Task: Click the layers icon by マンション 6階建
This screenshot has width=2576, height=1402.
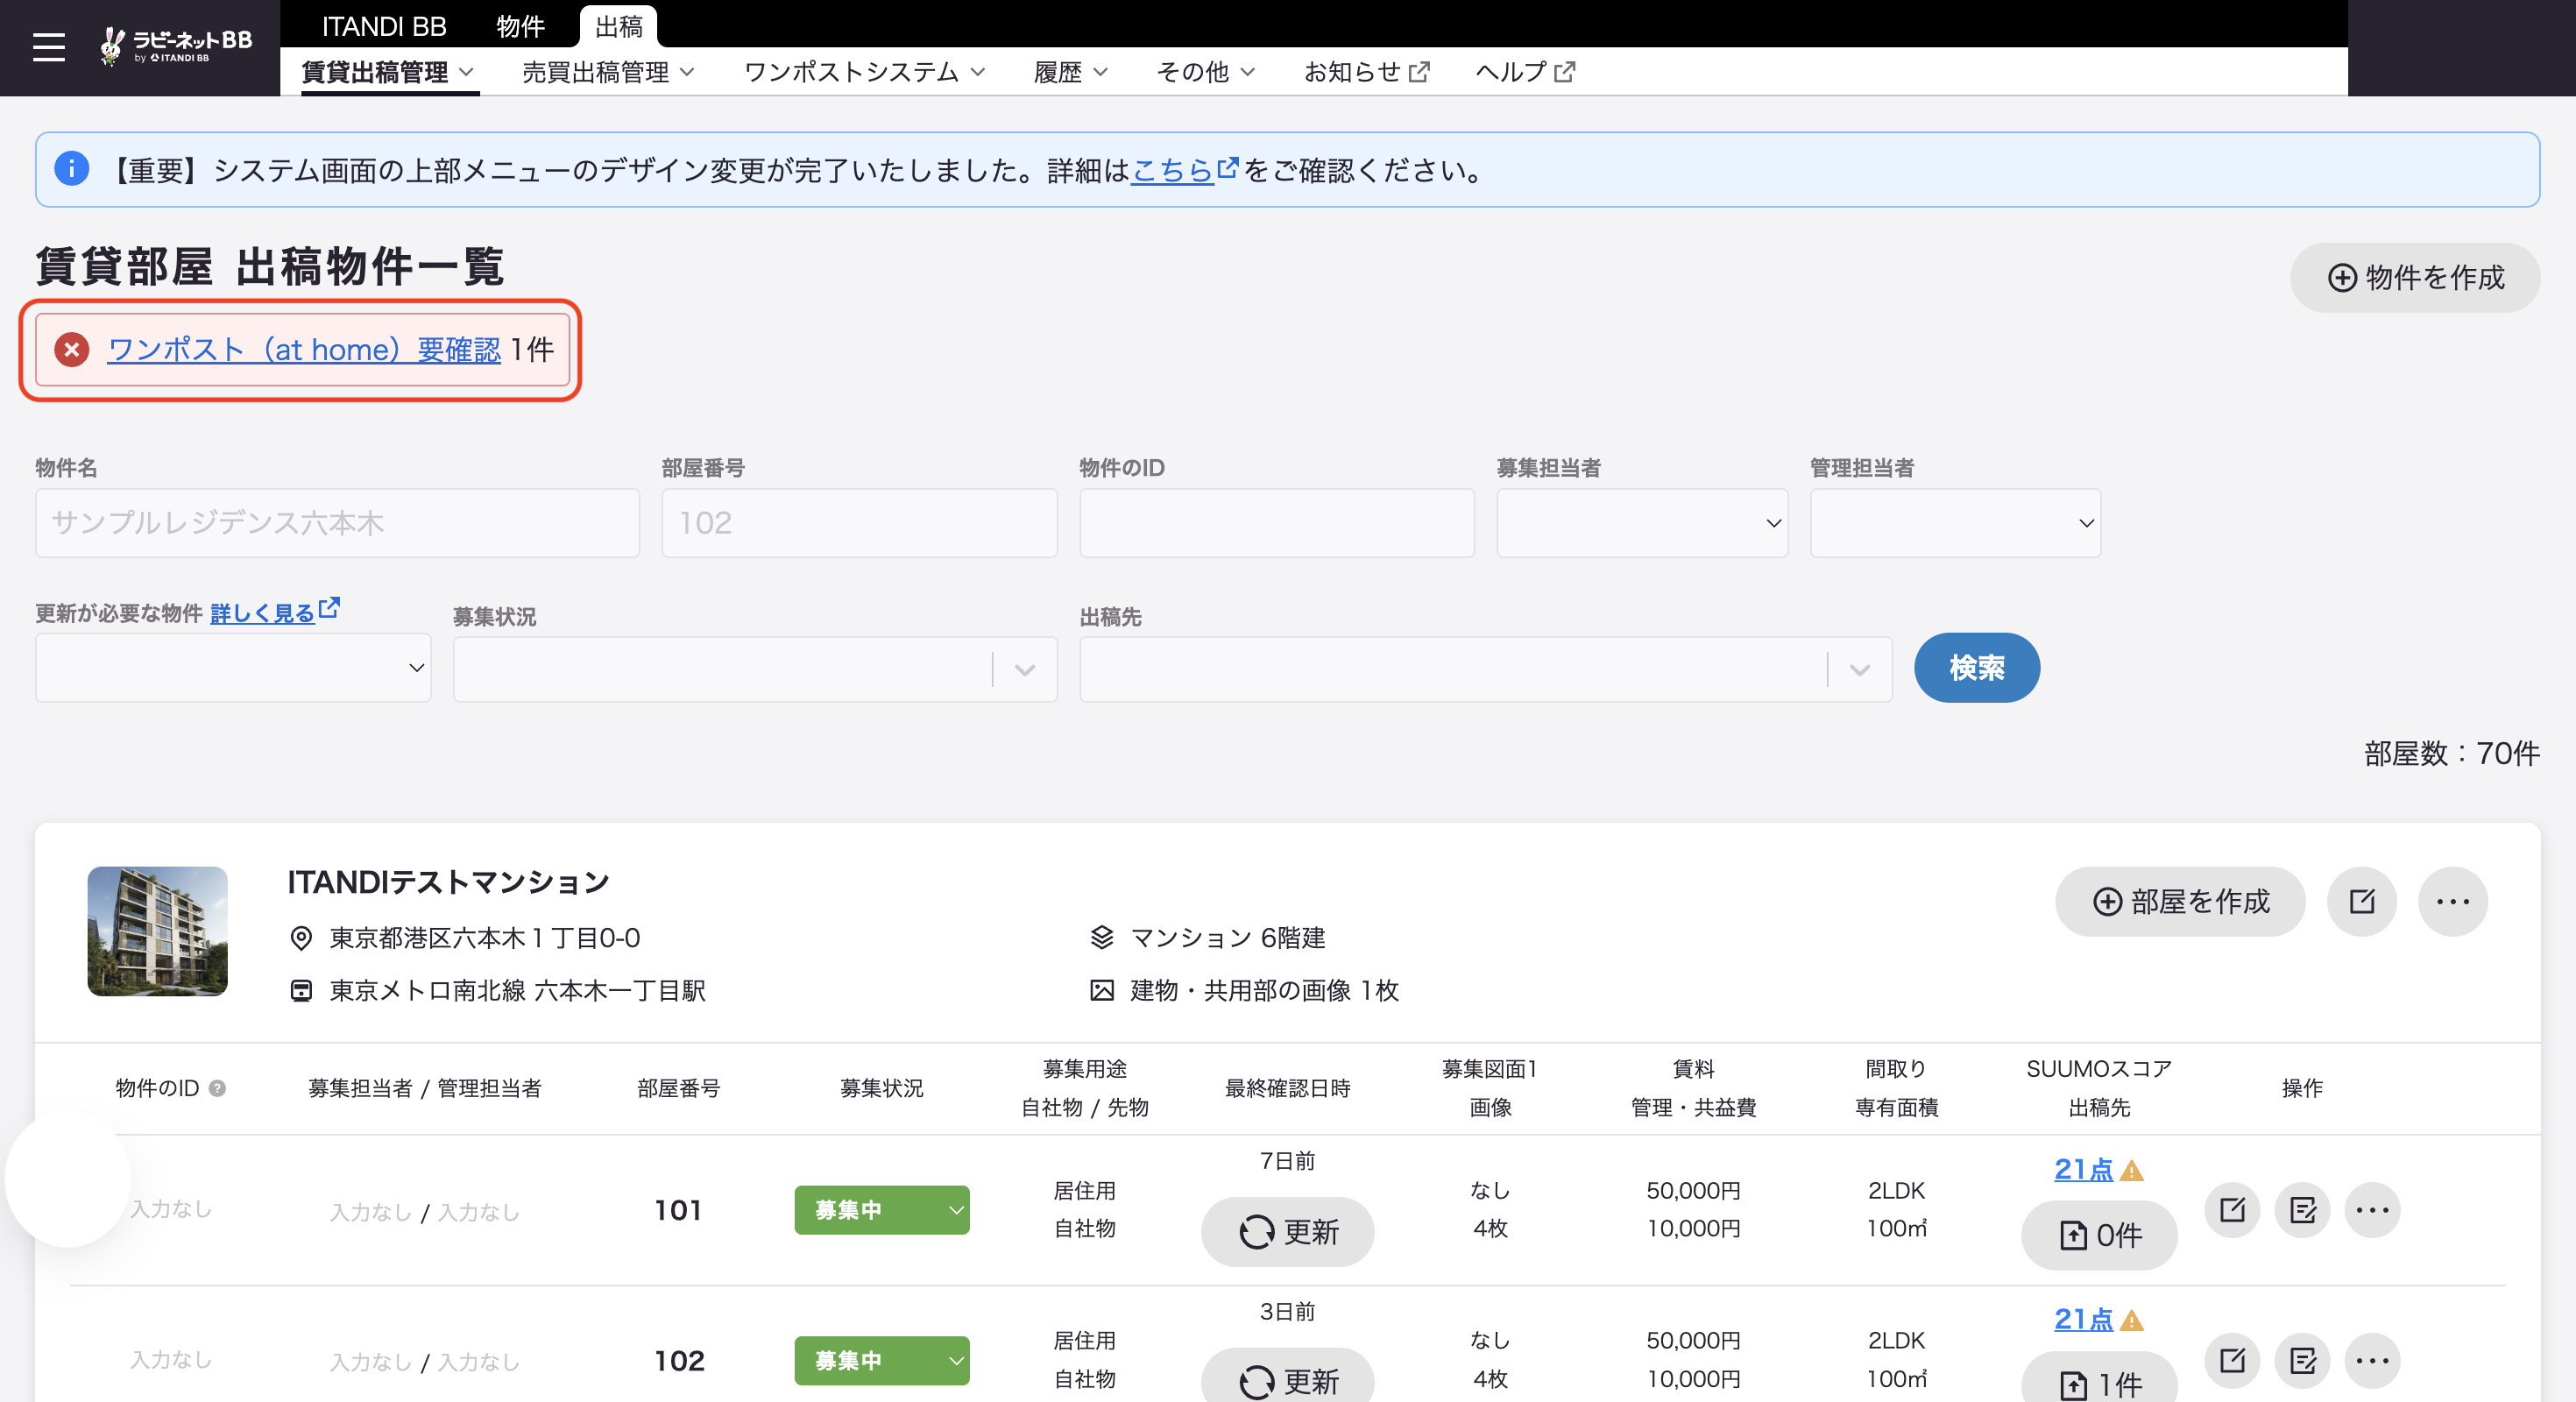Action: (x=1101, y=938)
